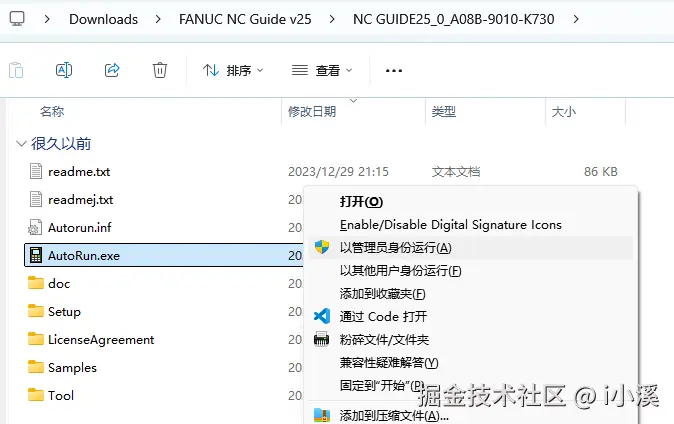Click the LicenseAgreement folder icon
Image resolution: width=674 pixels, height=424 pixels.
[x=36, y=339]
